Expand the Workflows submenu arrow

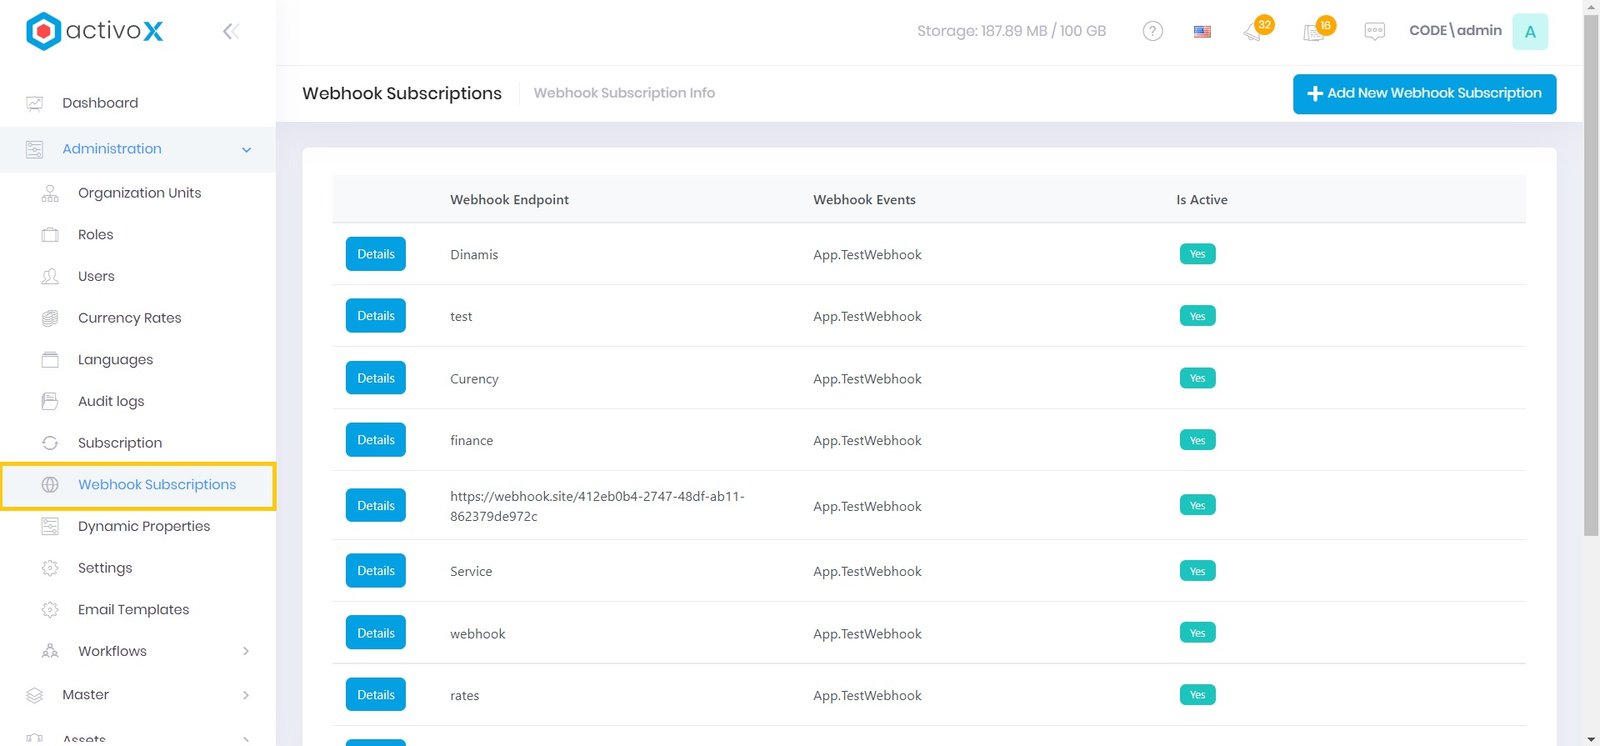tap(246, 651)
